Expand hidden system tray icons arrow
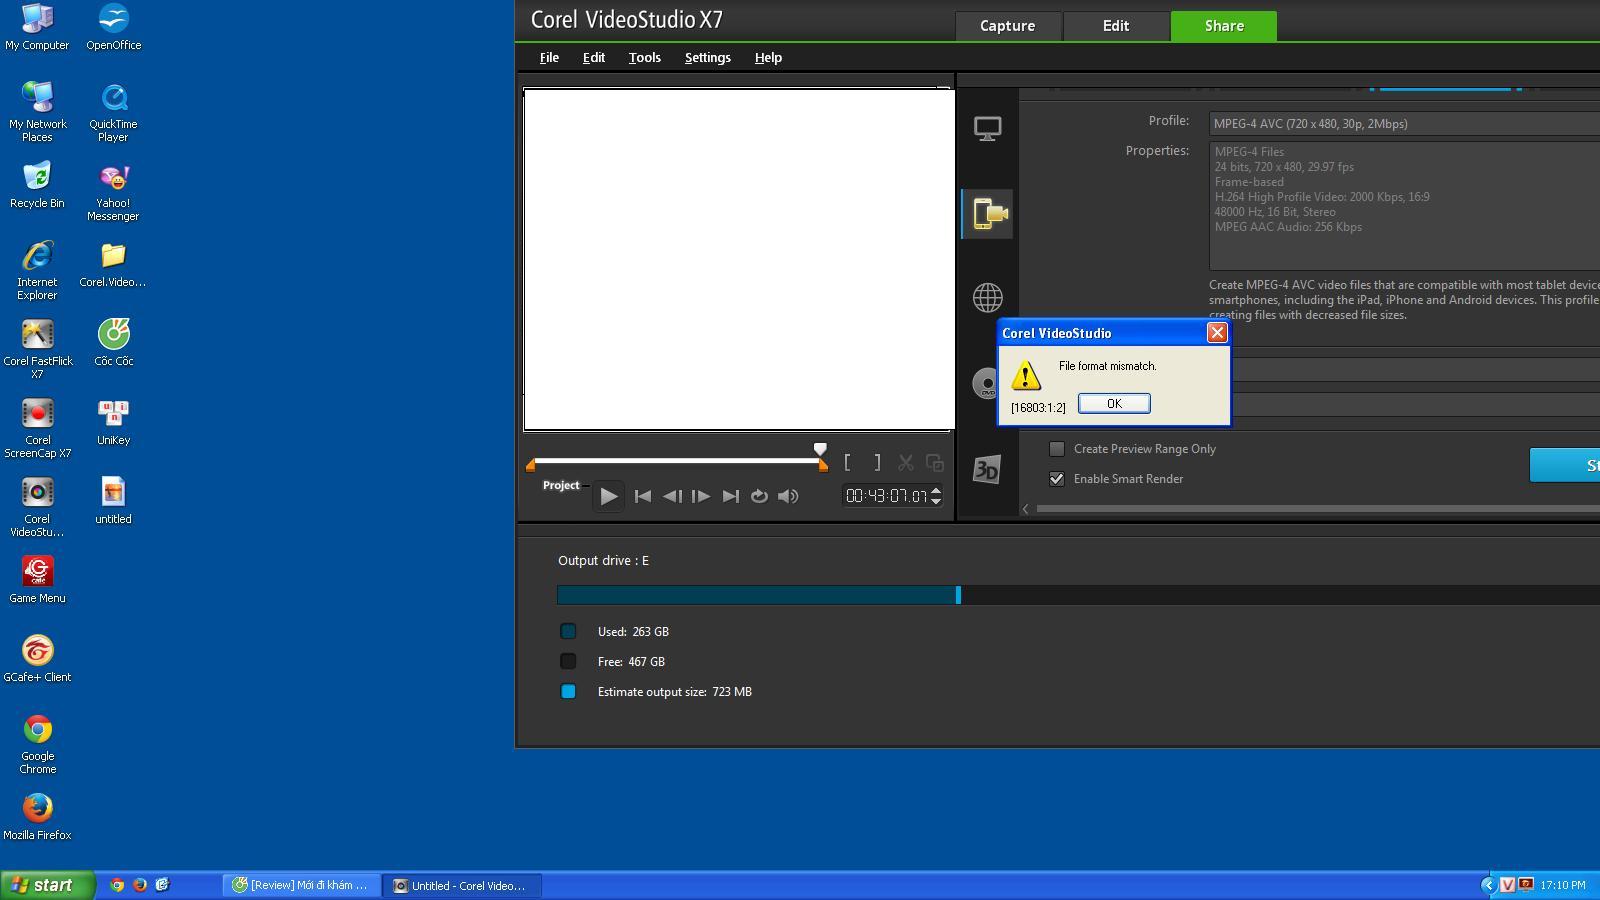The height and width of the screenshot is (900, 1600). 1489,885
